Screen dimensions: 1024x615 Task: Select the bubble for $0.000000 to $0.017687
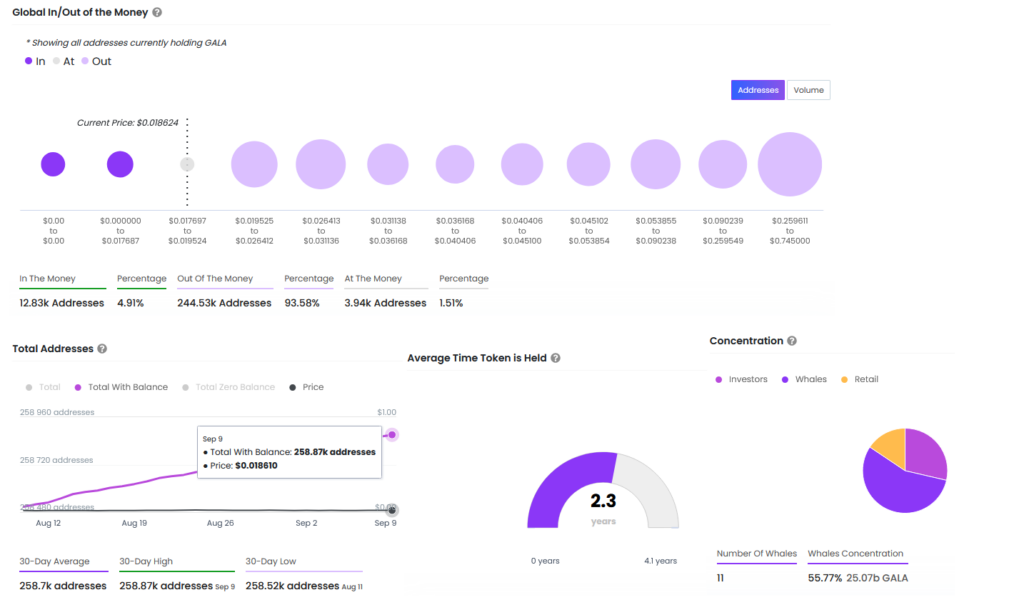coord(120,164)
